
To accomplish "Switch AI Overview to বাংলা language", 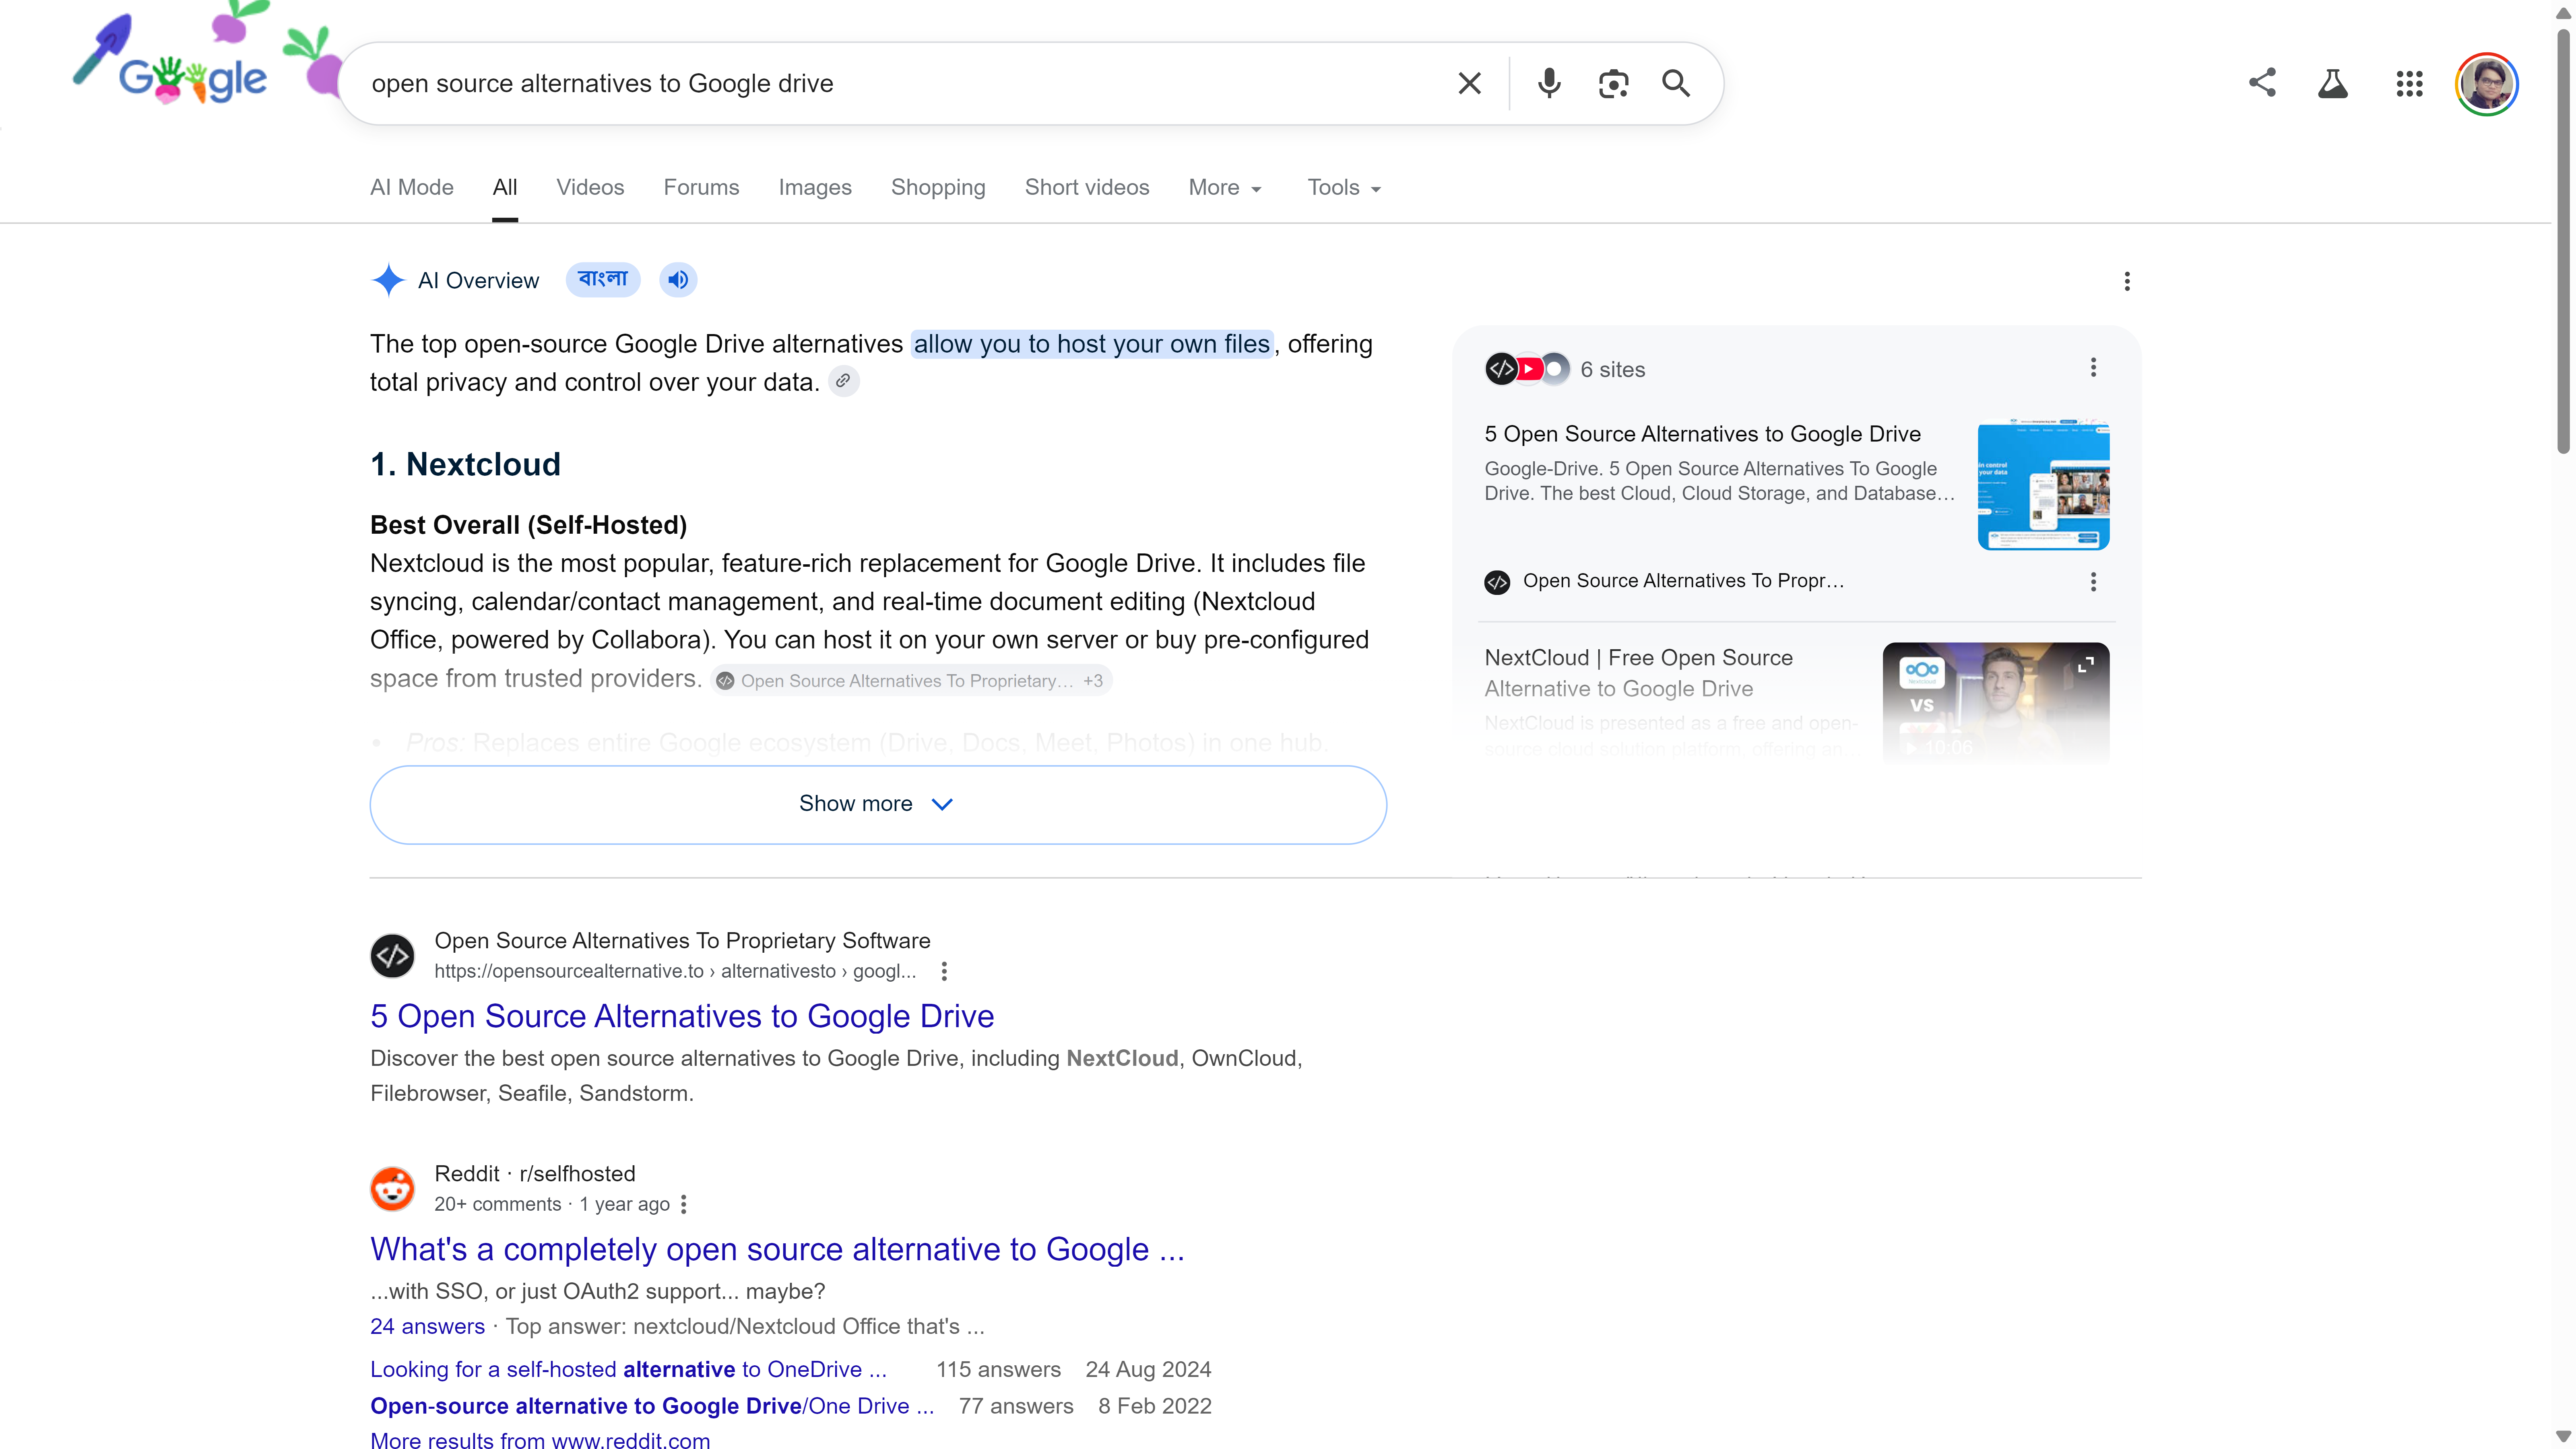I will [x=603, y=280].
